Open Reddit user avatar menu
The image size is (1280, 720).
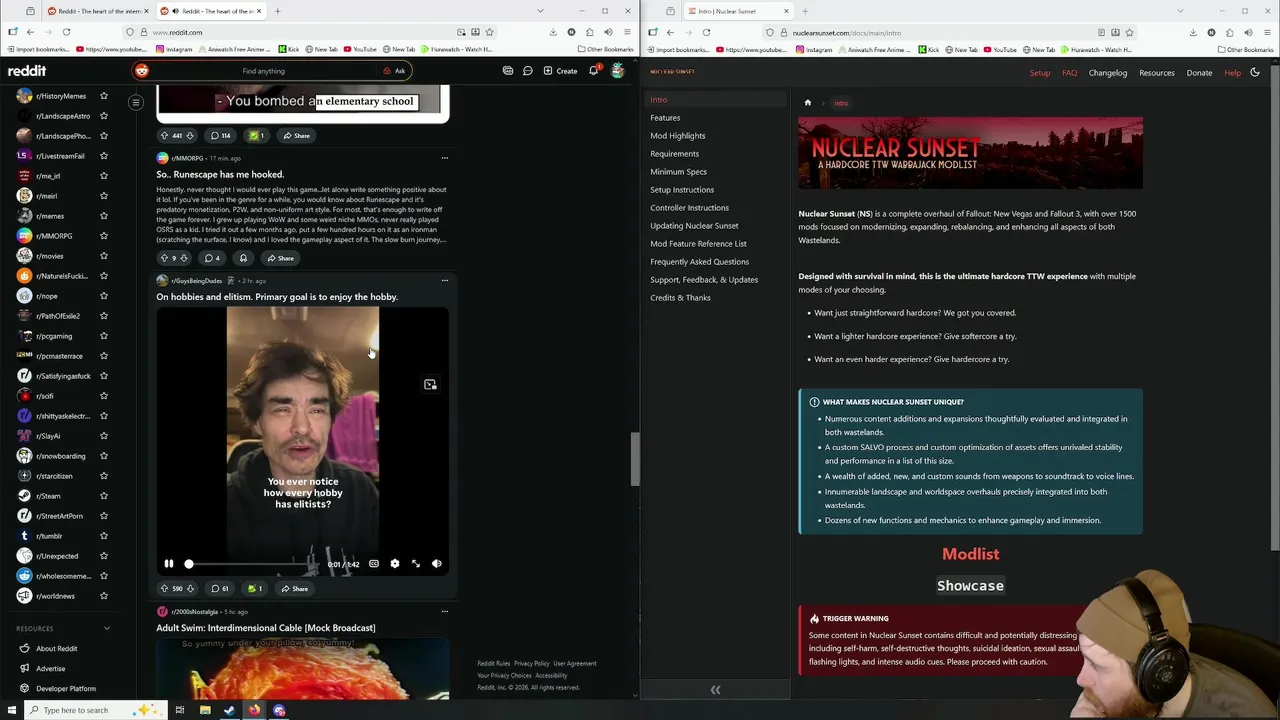(618, 71)
